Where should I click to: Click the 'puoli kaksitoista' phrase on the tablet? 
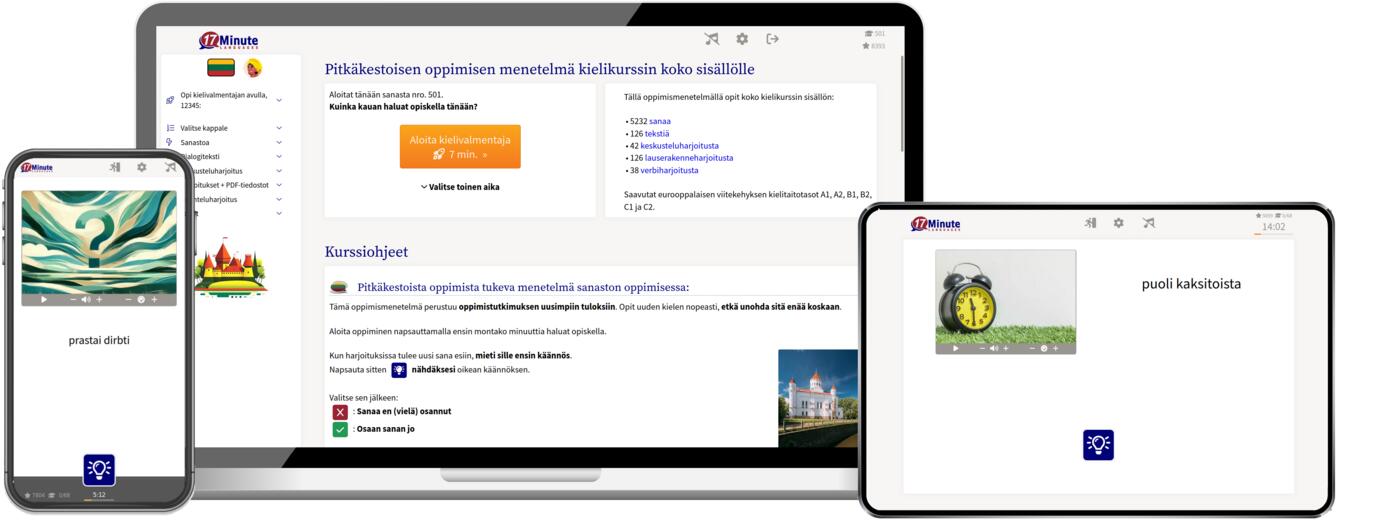(x=1191, y=284)
